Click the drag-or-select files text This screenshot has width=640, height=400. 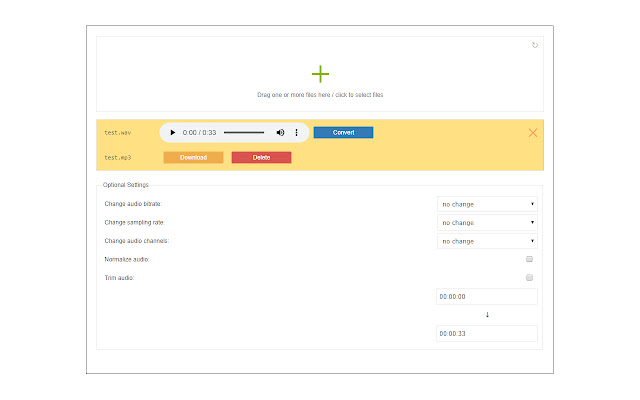[320, 95]
